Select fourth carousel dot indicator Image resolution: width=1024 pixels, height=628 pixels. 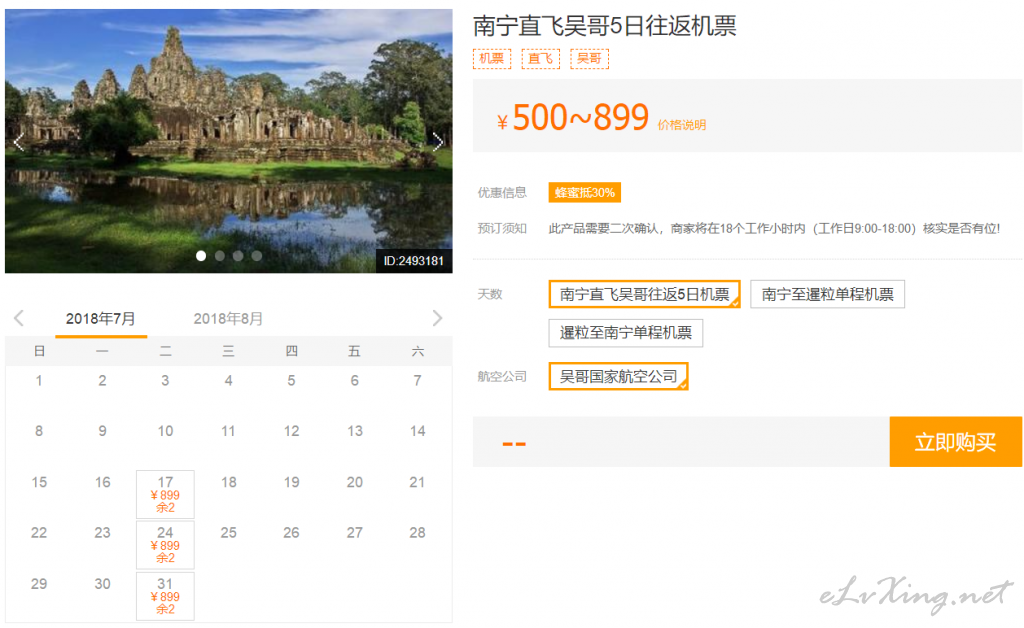tap(257, 256)
